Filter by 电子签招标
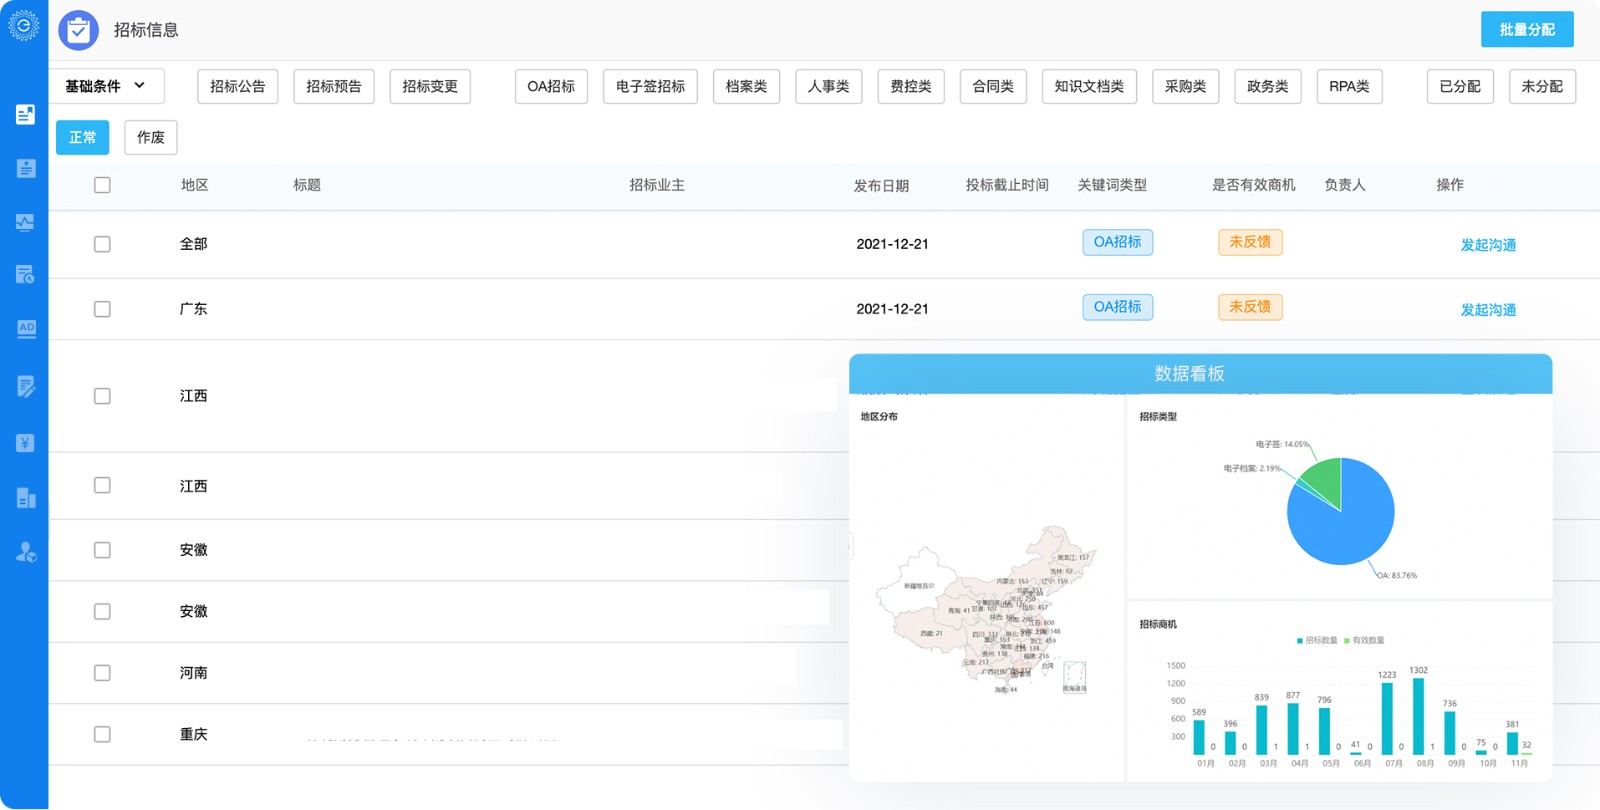Image resolution: width=1600 pixels, height=810 pixels. (x=650, y=86)
